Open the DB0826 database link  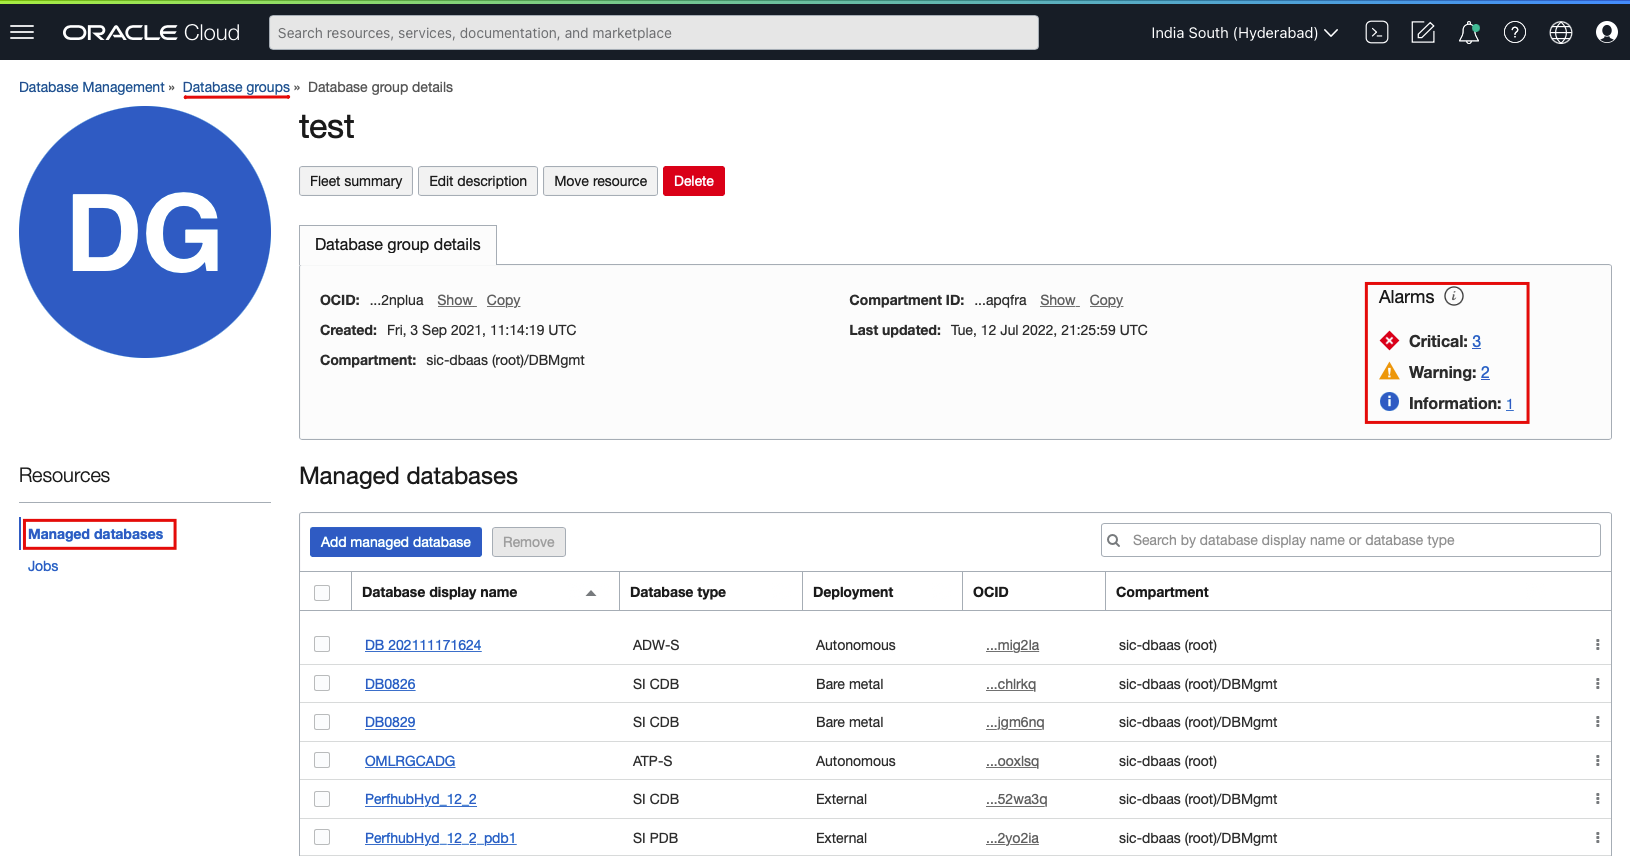point(390,684)
